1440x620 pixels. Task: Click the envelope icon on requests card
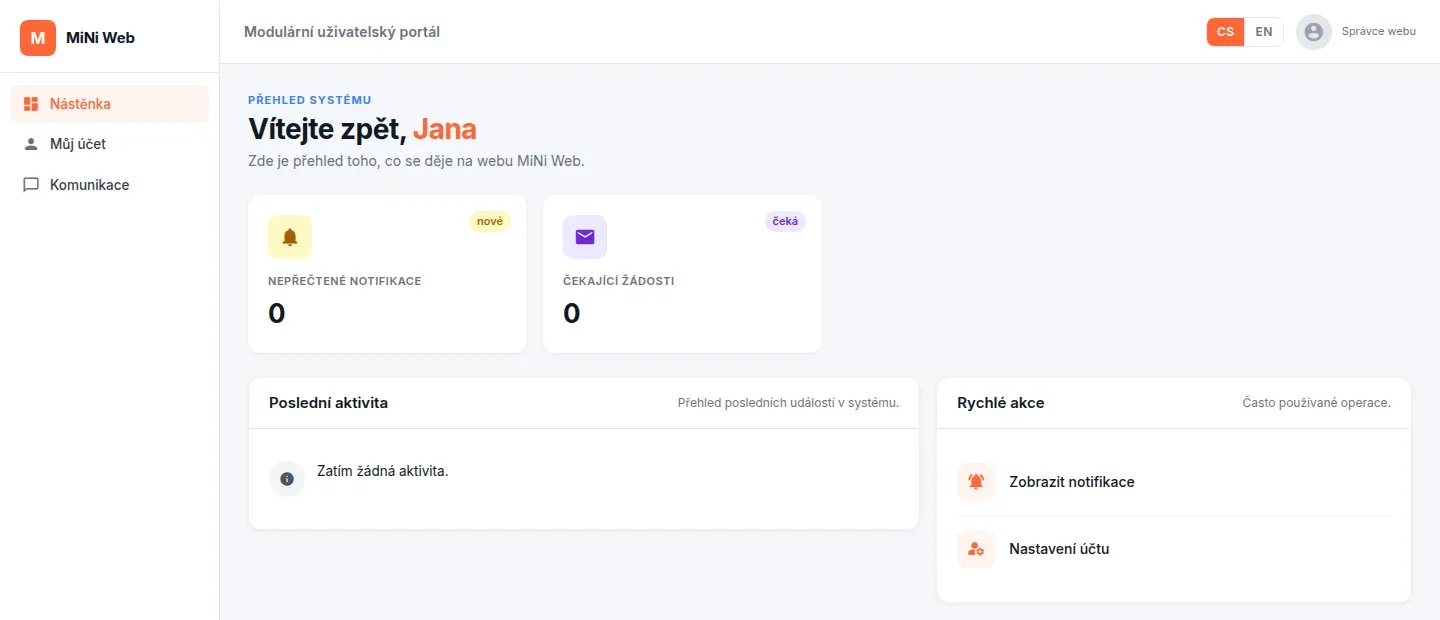[x=585, y=237]
